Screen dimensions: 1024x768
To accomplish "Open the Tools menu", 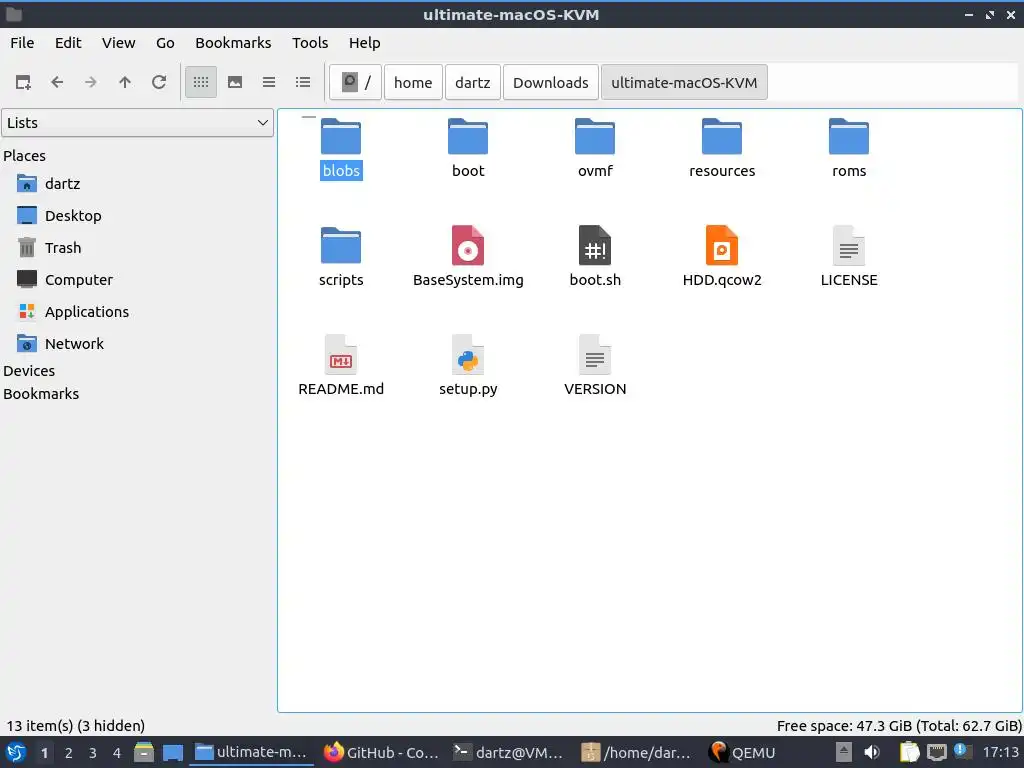I will pyautogui.click(x=310, y=42).
